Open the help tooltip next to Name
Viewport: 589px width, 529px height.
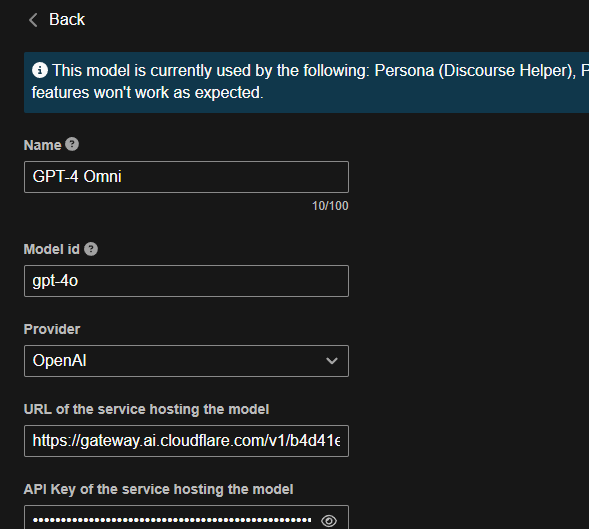pos(72,144)
